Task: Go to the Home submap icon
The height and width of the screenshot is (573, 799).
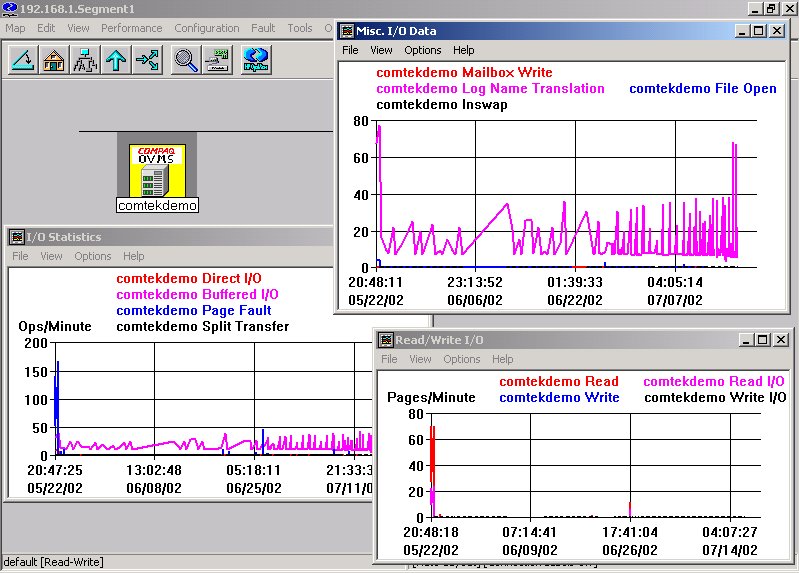Action: click(x=54, y=60)
